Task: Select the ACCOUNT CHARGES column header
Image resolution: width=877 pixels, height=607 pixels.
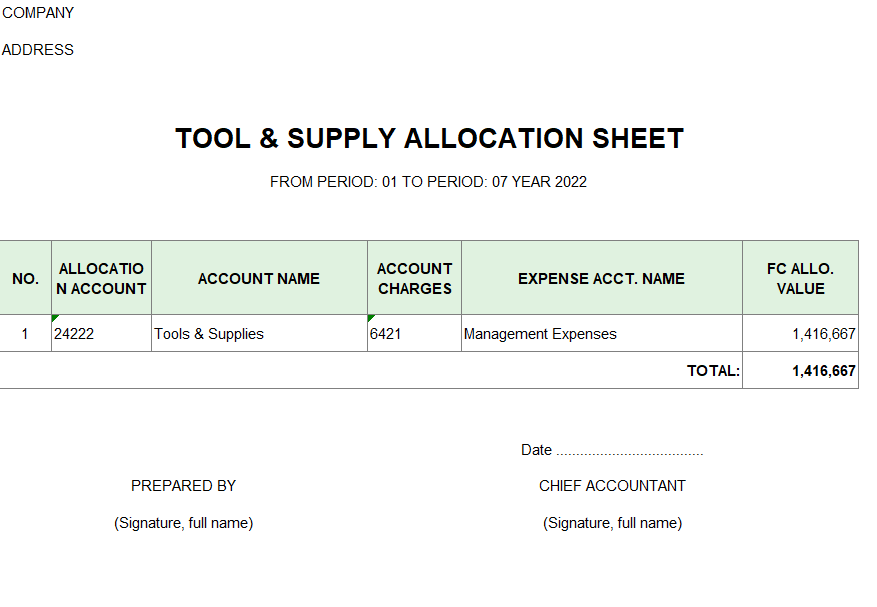Action: (414, 279)
